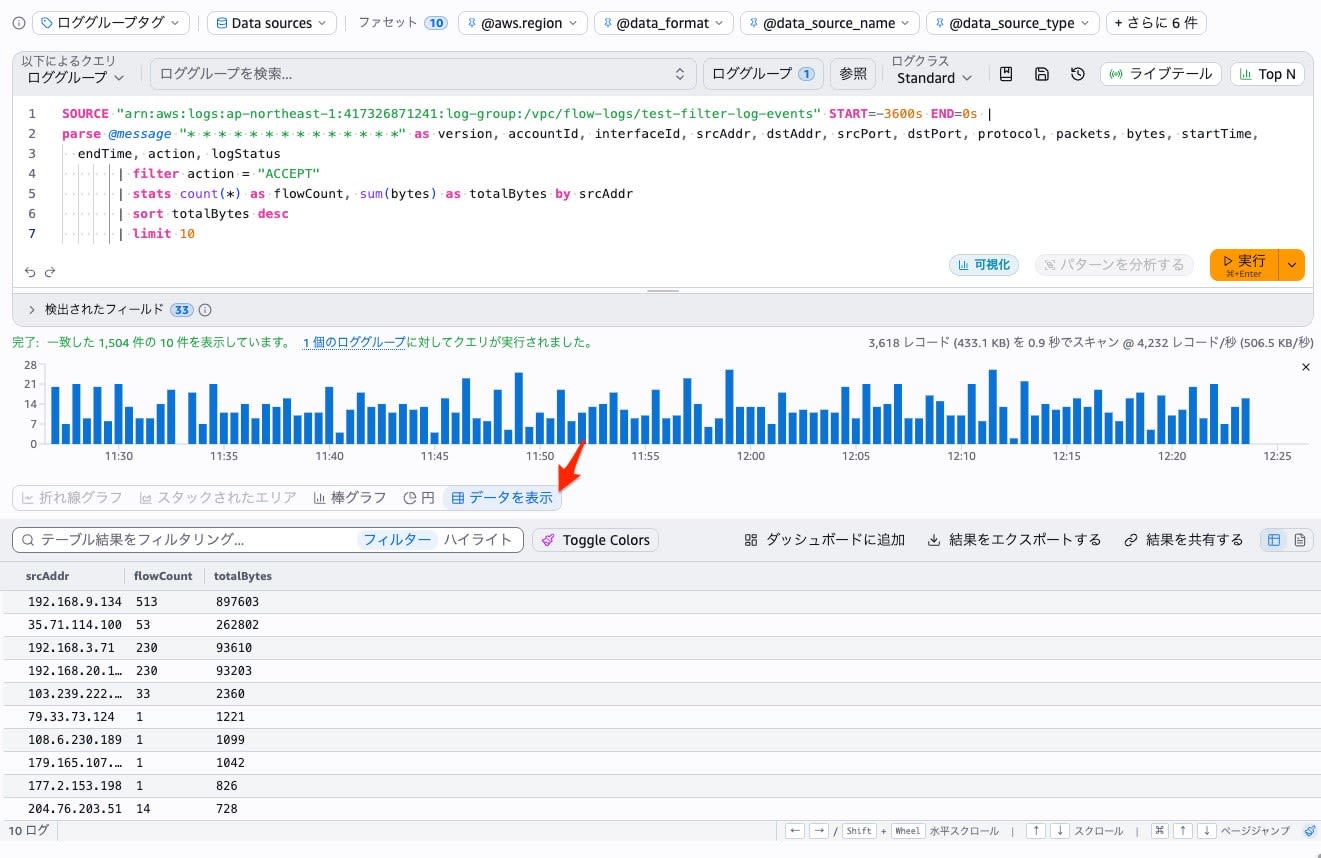Select the データを表示 tab

point(502,498)
